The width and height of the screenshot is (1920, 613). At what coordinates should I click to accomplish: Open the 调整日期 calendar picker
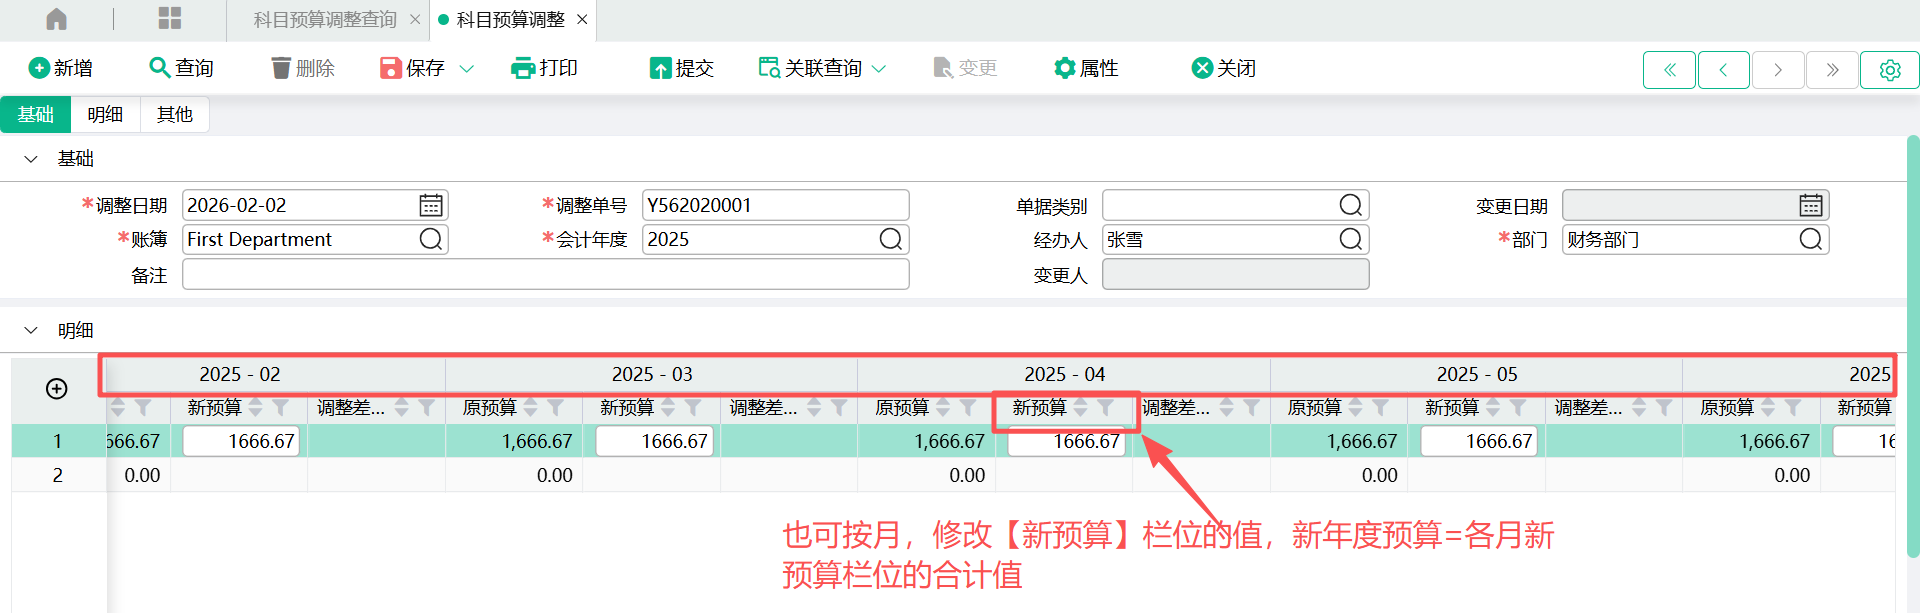click(x=431, y=205)
